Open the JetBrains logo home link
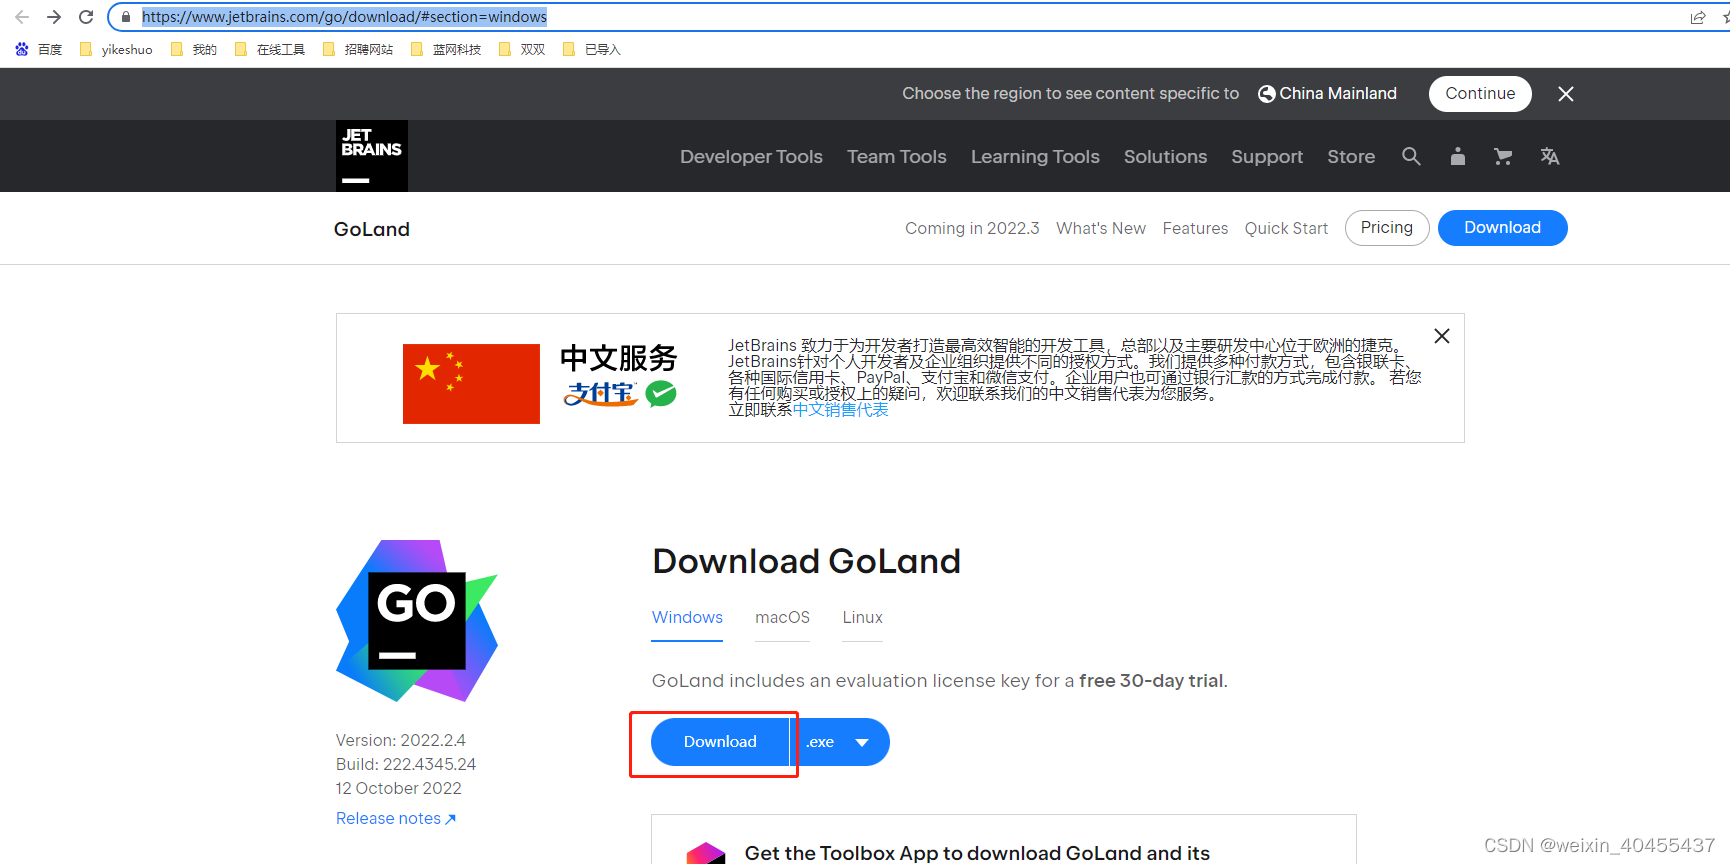 pos(372,156)
